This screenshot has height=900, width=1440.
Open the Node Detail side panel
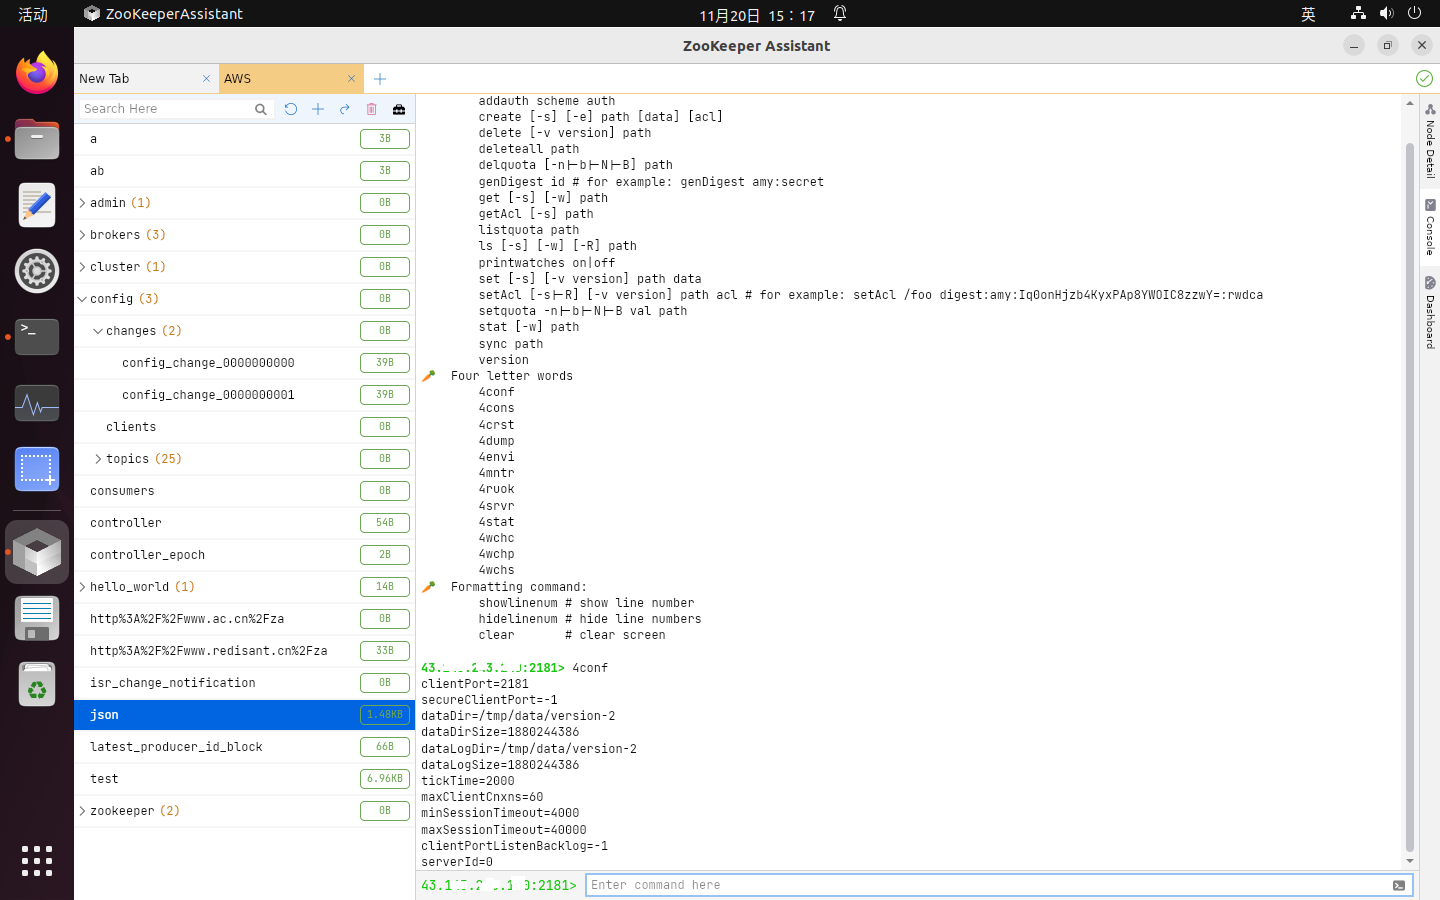click(1430, 141)
